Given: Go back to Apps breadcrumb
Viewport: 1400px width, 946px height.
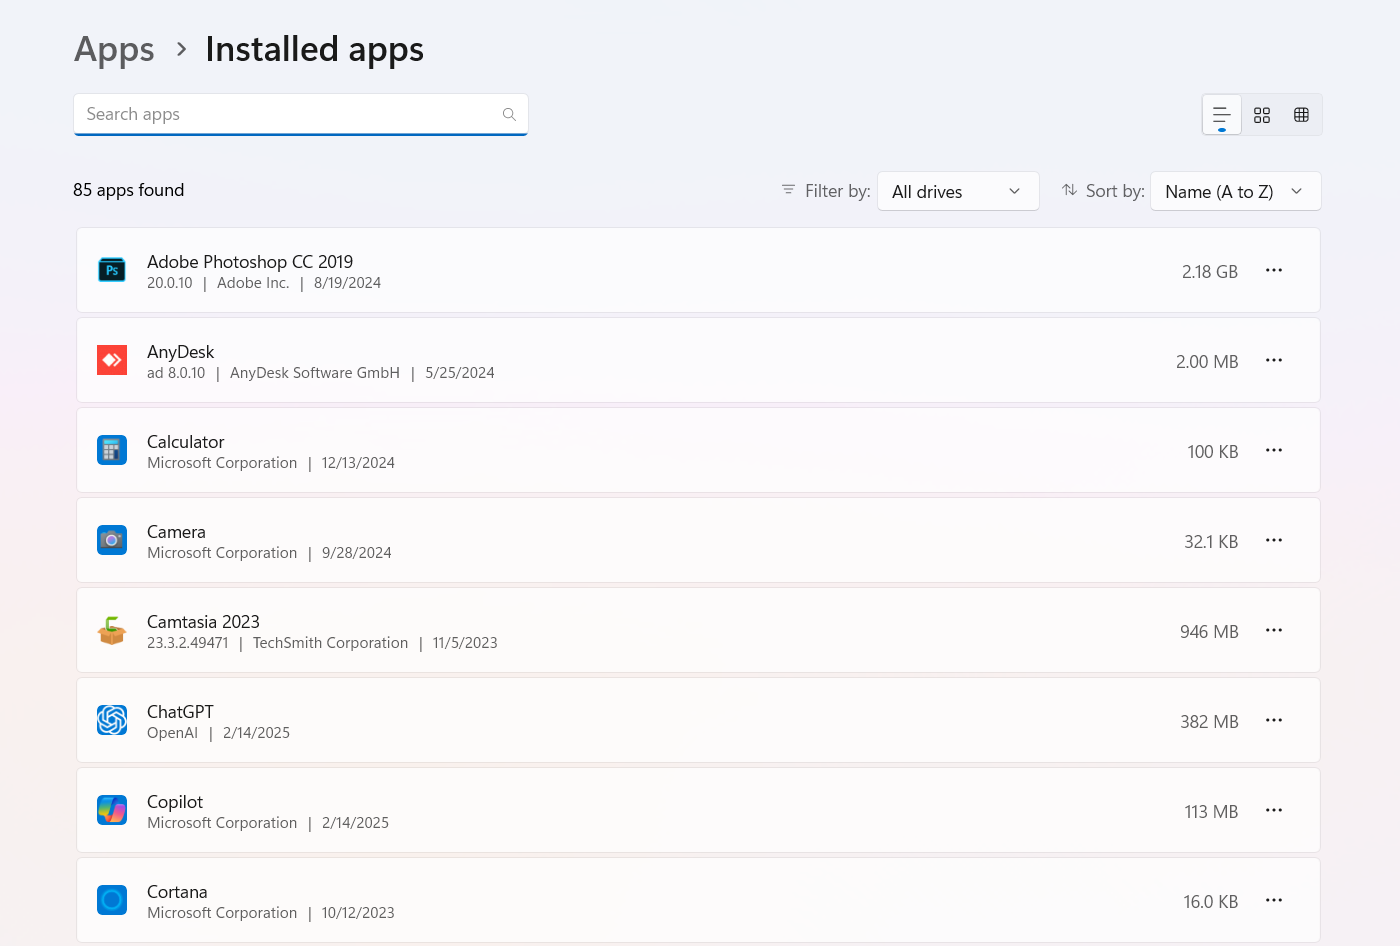Looking at the screenshot, I should point(114,49).
